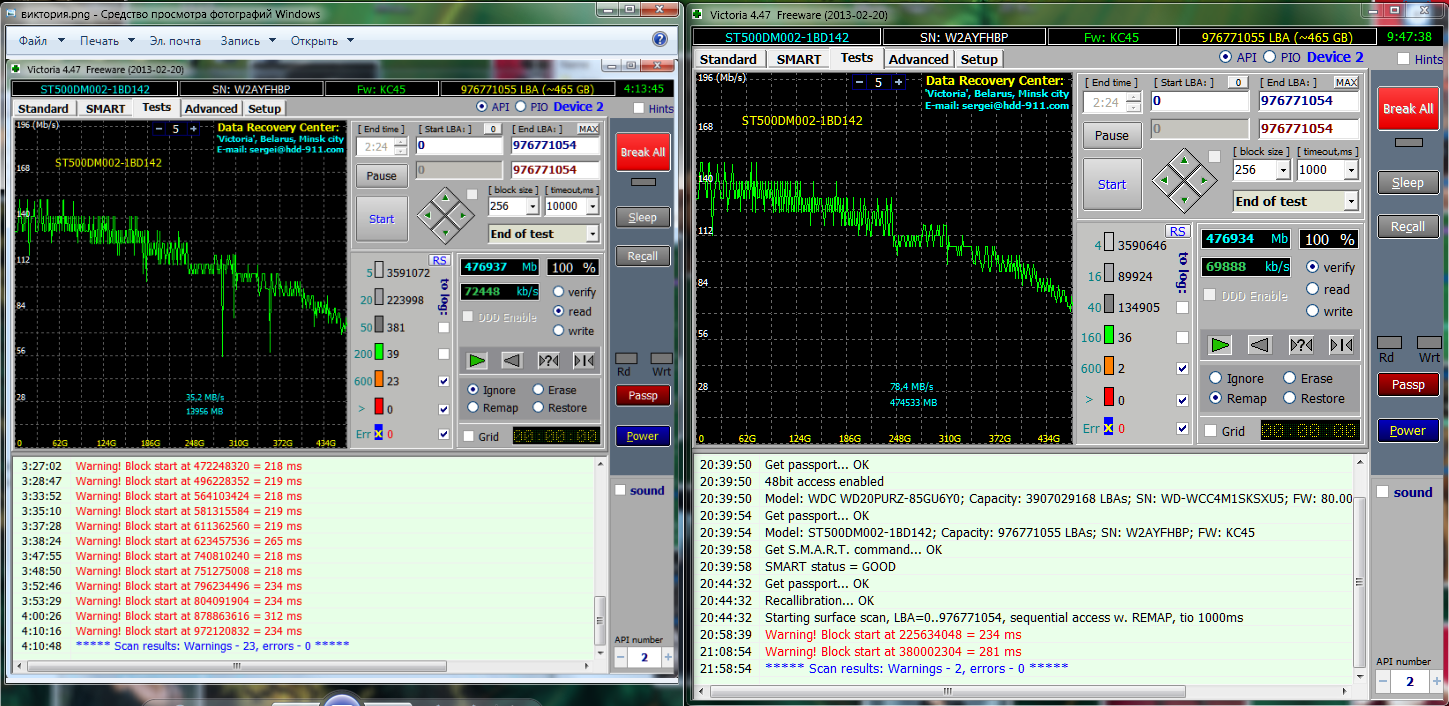The height and width of the screenshot is (706, 1449).
Task: Choose the Ignore option while Remap is selected
Action: (x=1216, y=378)
